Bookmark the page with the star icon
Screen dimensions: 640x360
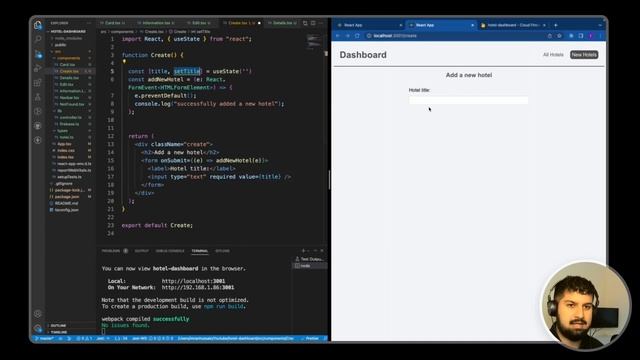[559, 36]
